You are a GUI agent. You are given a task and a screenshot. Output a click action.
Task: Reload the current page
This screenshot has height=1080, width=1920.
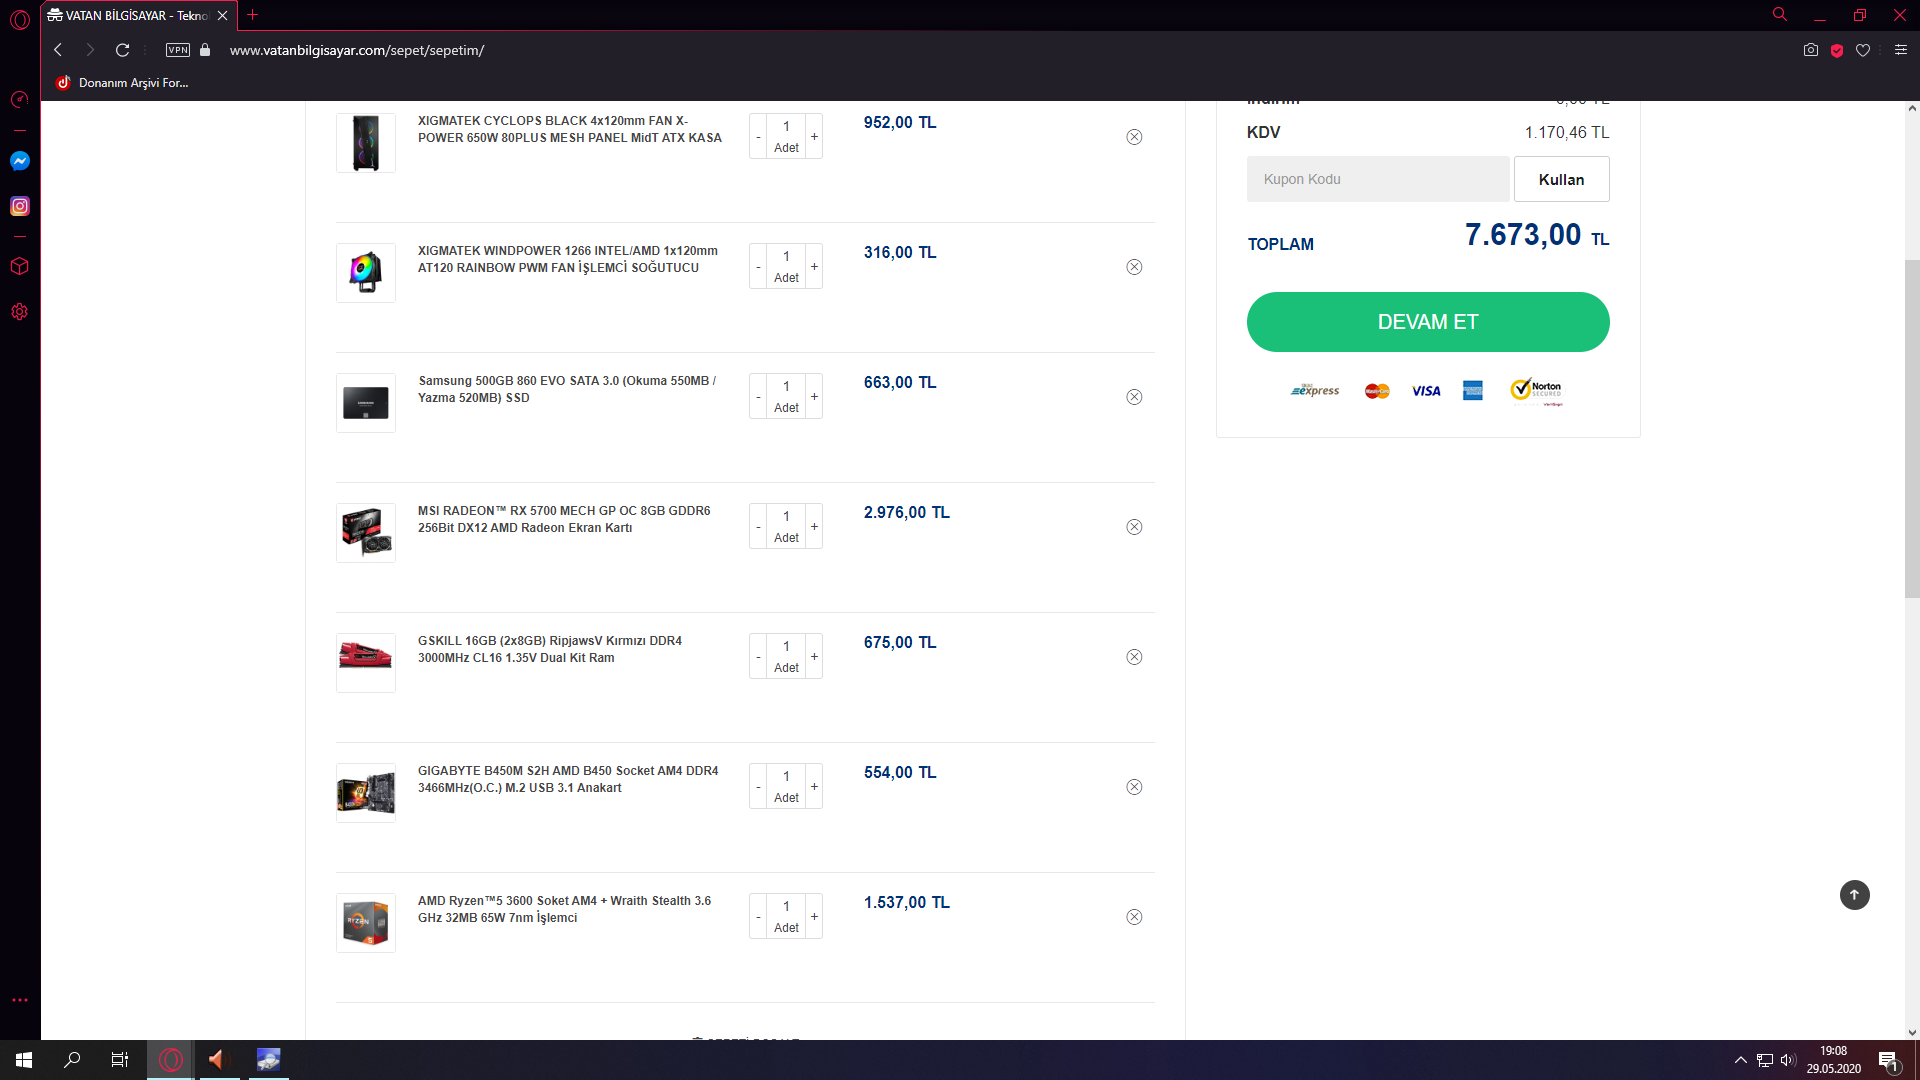tap(122, 50)
